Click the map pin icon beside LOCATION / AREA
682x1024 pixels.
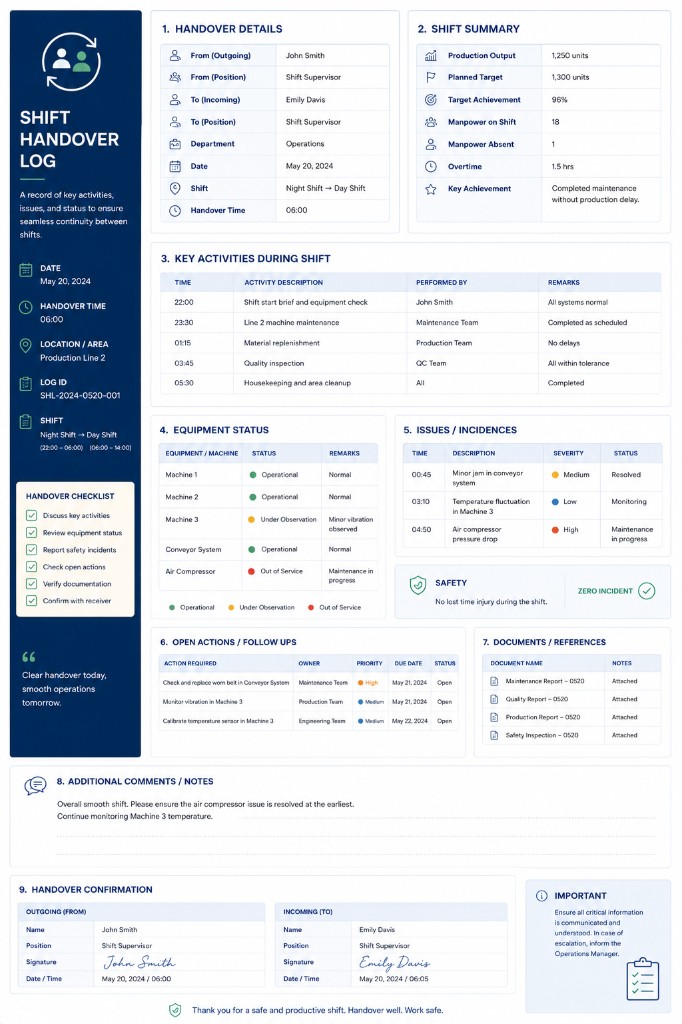tap(25, 345)
